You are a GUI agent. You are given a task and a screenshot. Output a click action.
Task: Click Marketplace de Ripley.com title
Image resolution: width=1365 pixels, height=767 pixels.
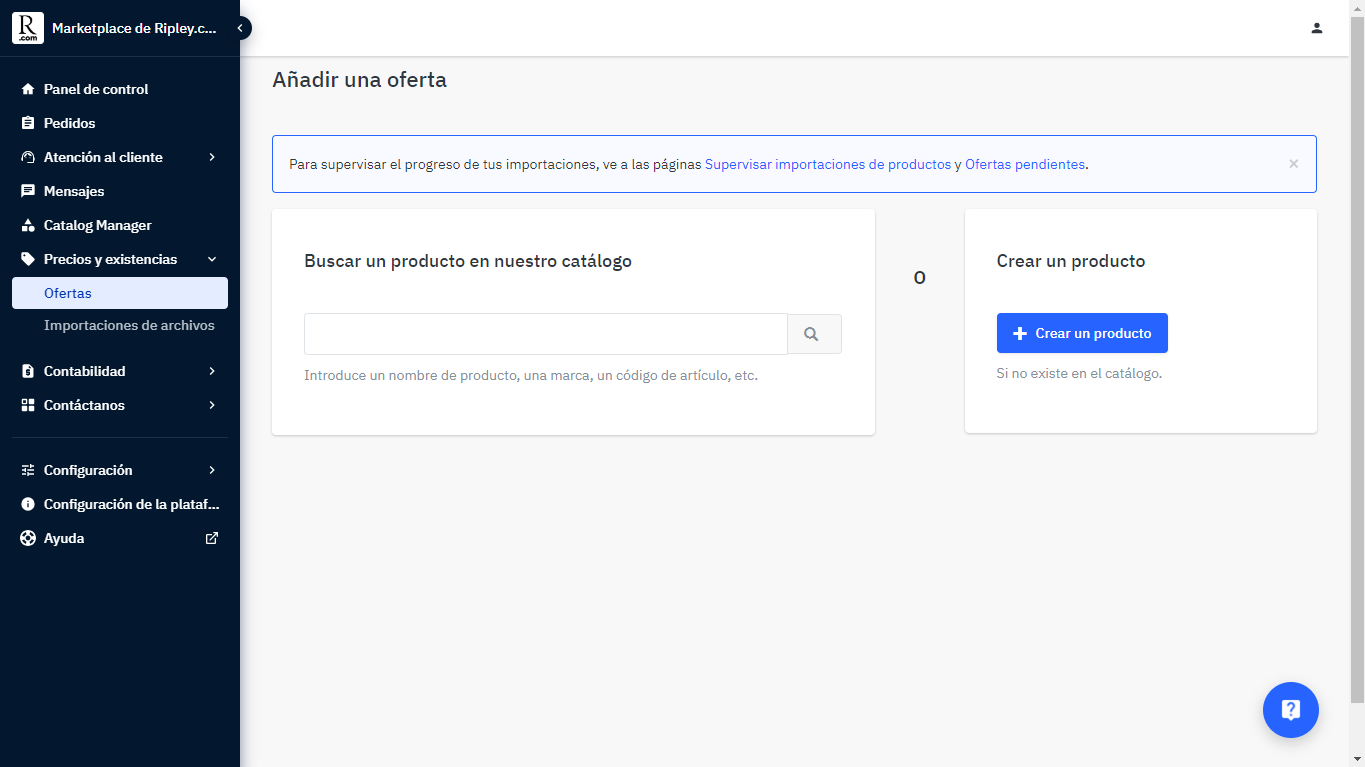click(134, 28)
